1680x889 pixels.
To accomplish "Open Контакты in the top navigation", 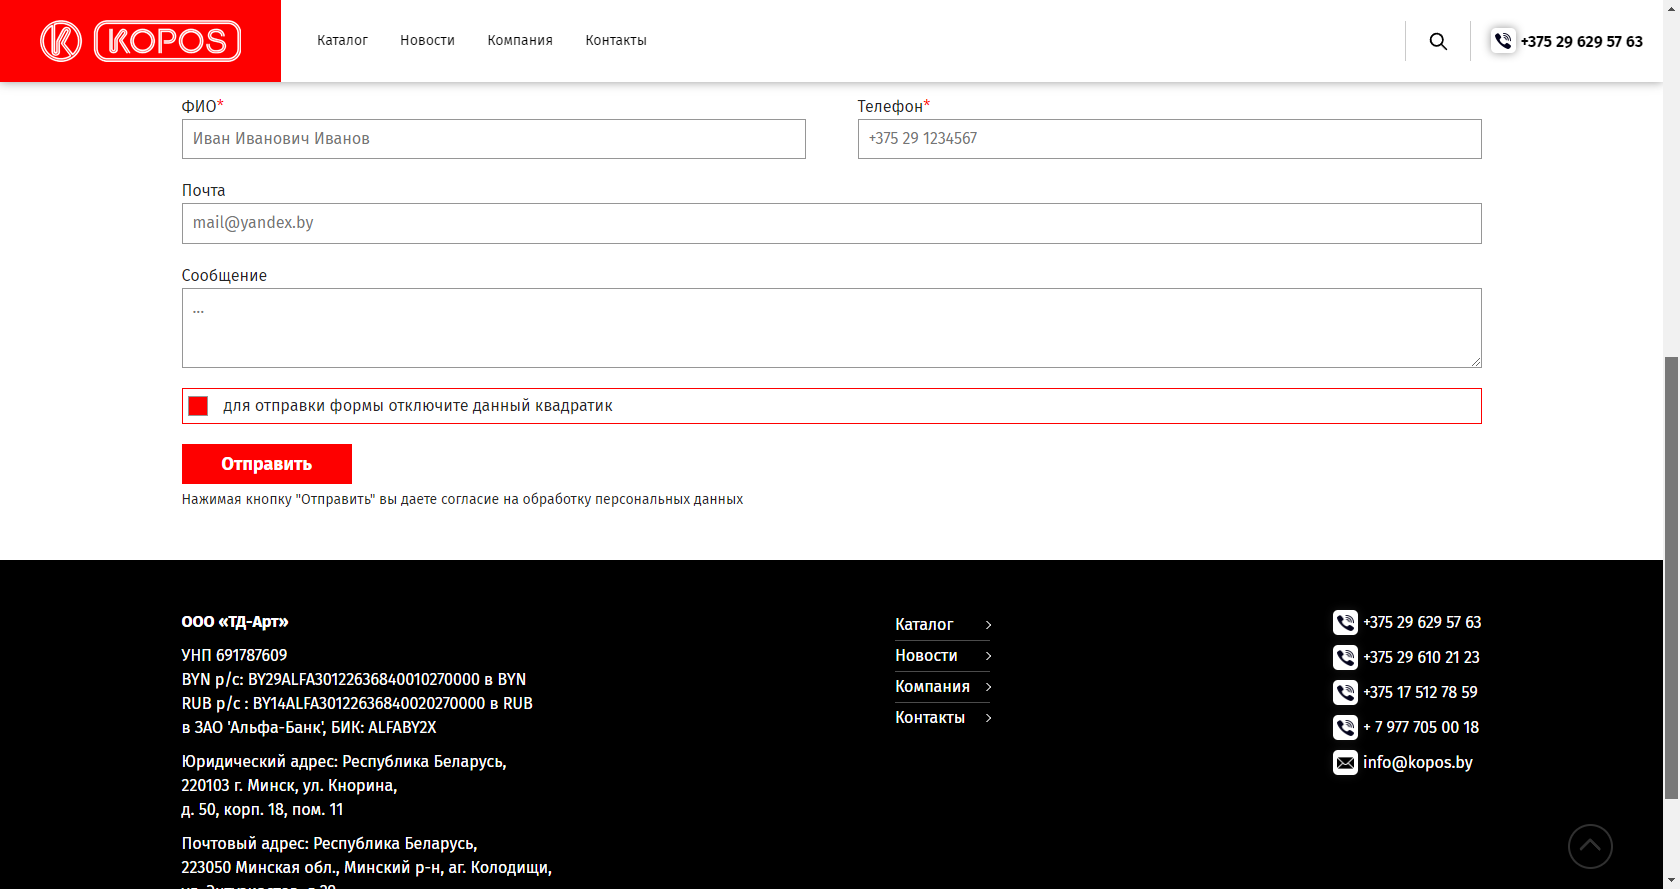I will (616, 41).
